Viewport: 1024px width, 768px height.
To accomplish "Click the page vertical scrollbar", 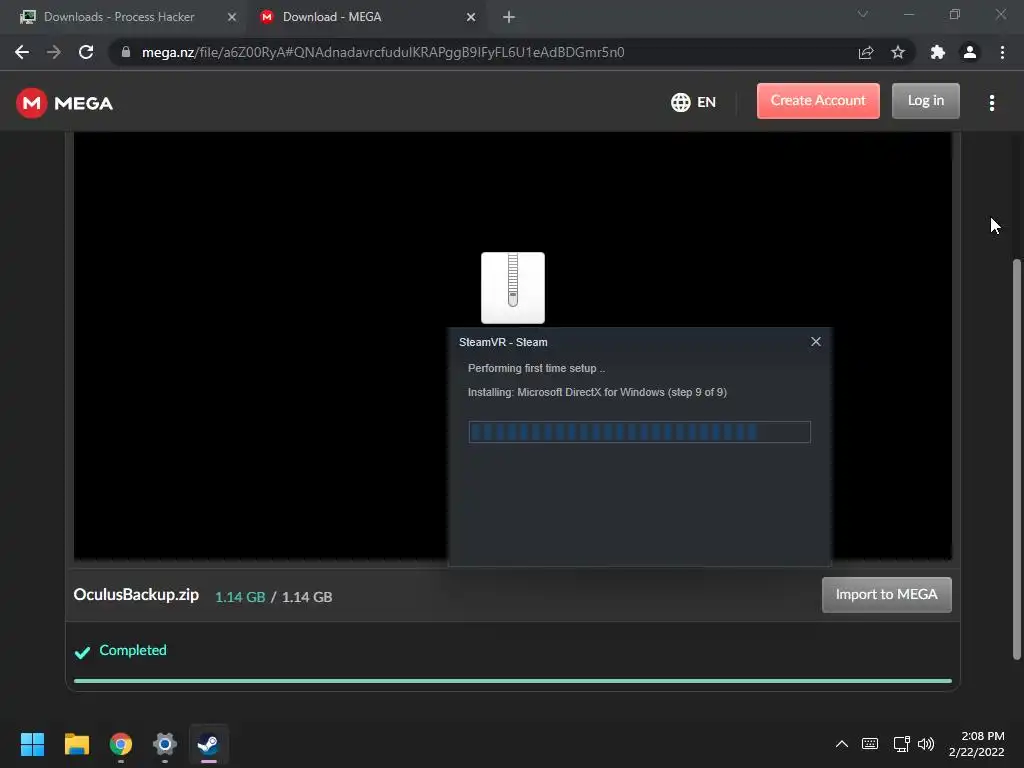I will coord(1017,459).
